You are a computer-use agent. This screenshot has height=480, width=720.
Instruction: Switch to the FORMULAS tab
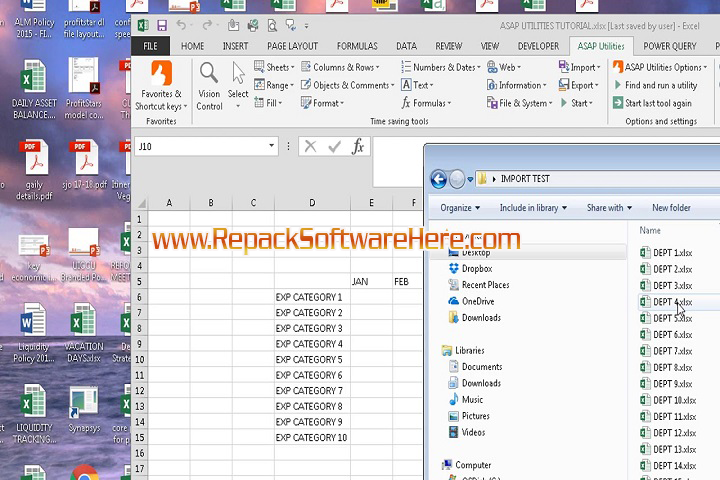357,46
